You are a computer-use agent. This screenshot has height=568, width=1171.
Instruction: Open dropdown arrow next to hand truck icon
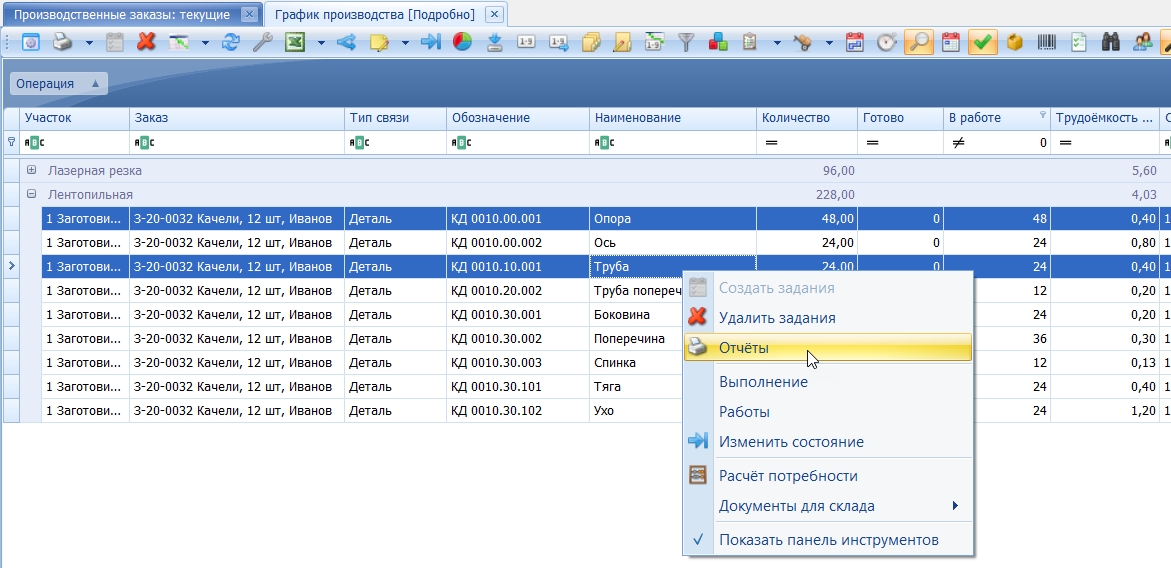(829, 43)
